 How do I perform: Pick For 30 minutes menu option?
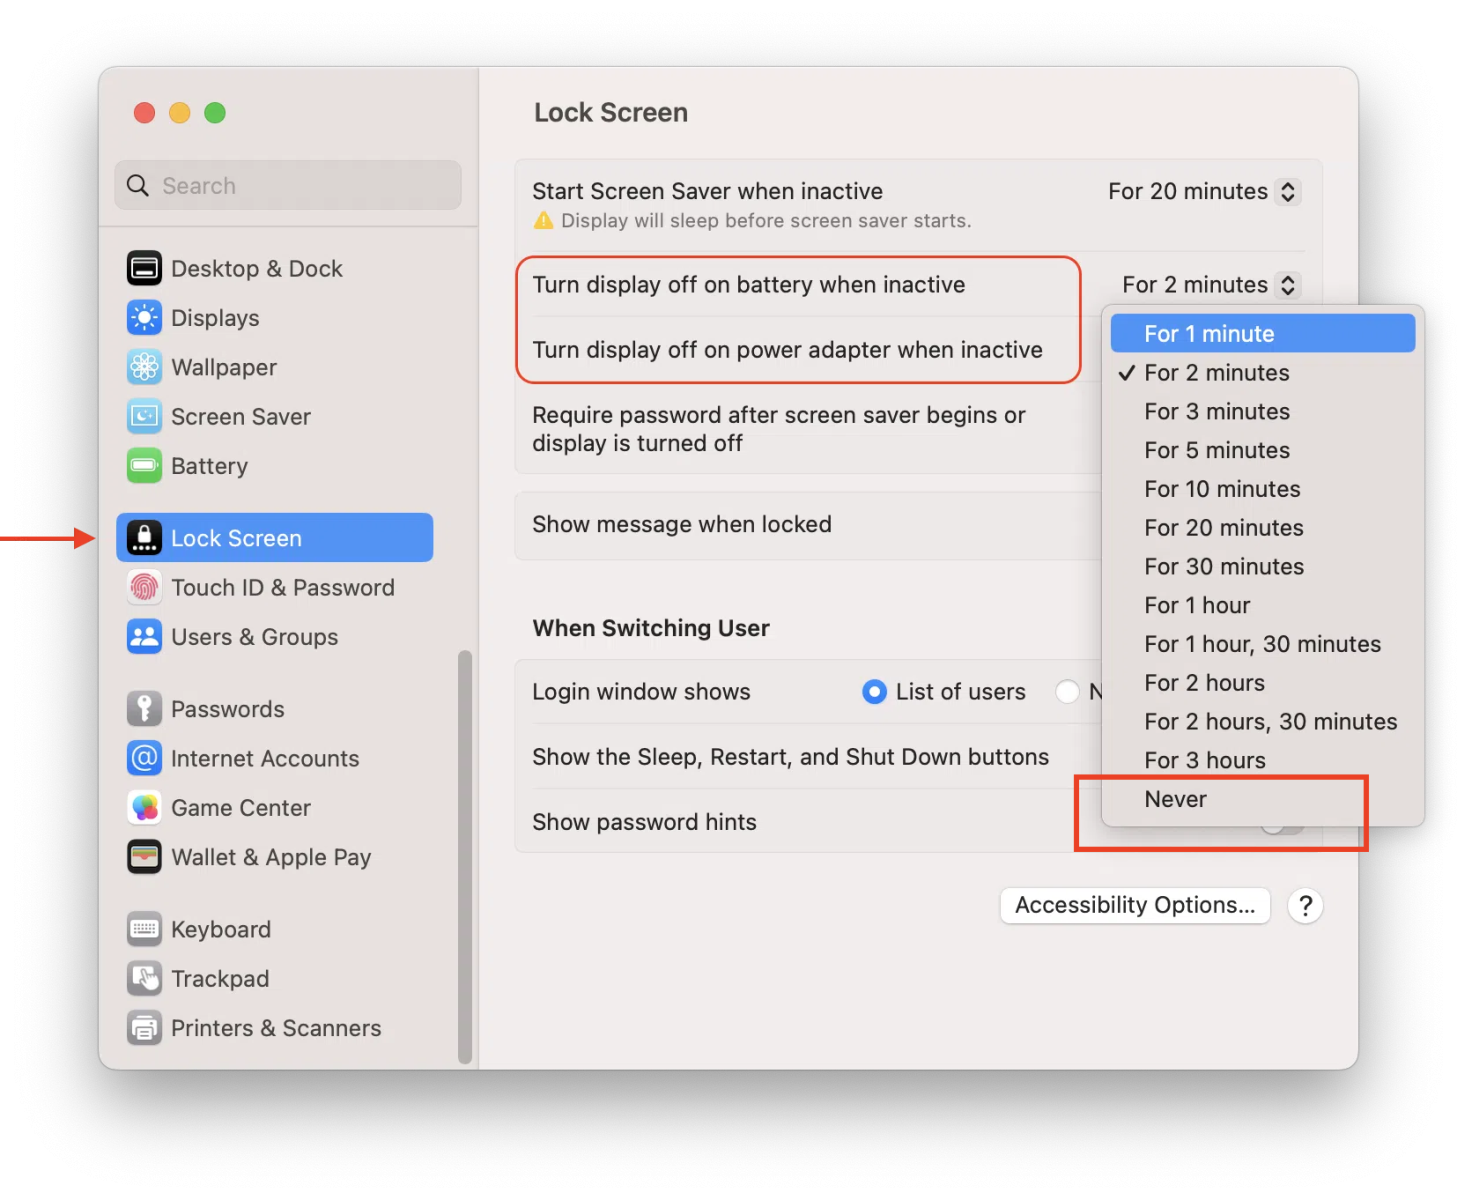coord(1262,566)
